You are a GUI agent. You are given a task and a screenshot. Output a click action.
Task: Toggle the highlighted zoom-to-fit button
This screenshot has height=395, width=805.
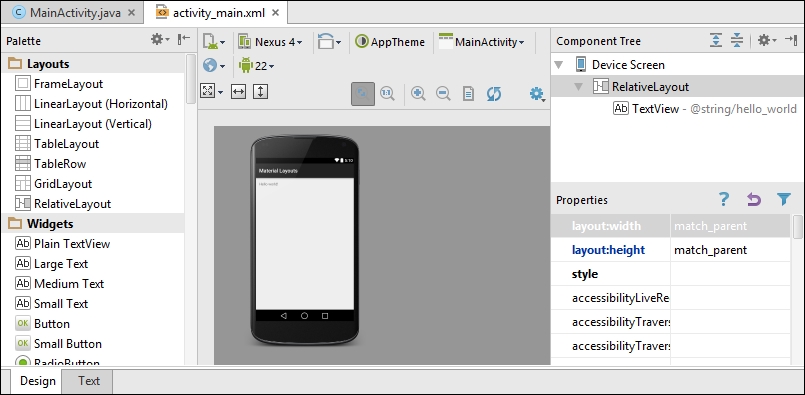[362, 93]
